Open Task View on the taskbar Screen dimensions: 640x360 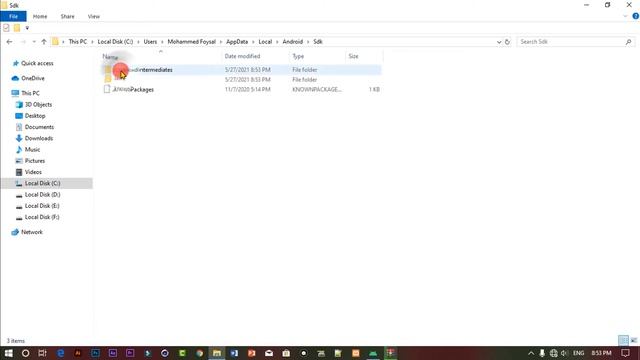[x=42, y=353]
